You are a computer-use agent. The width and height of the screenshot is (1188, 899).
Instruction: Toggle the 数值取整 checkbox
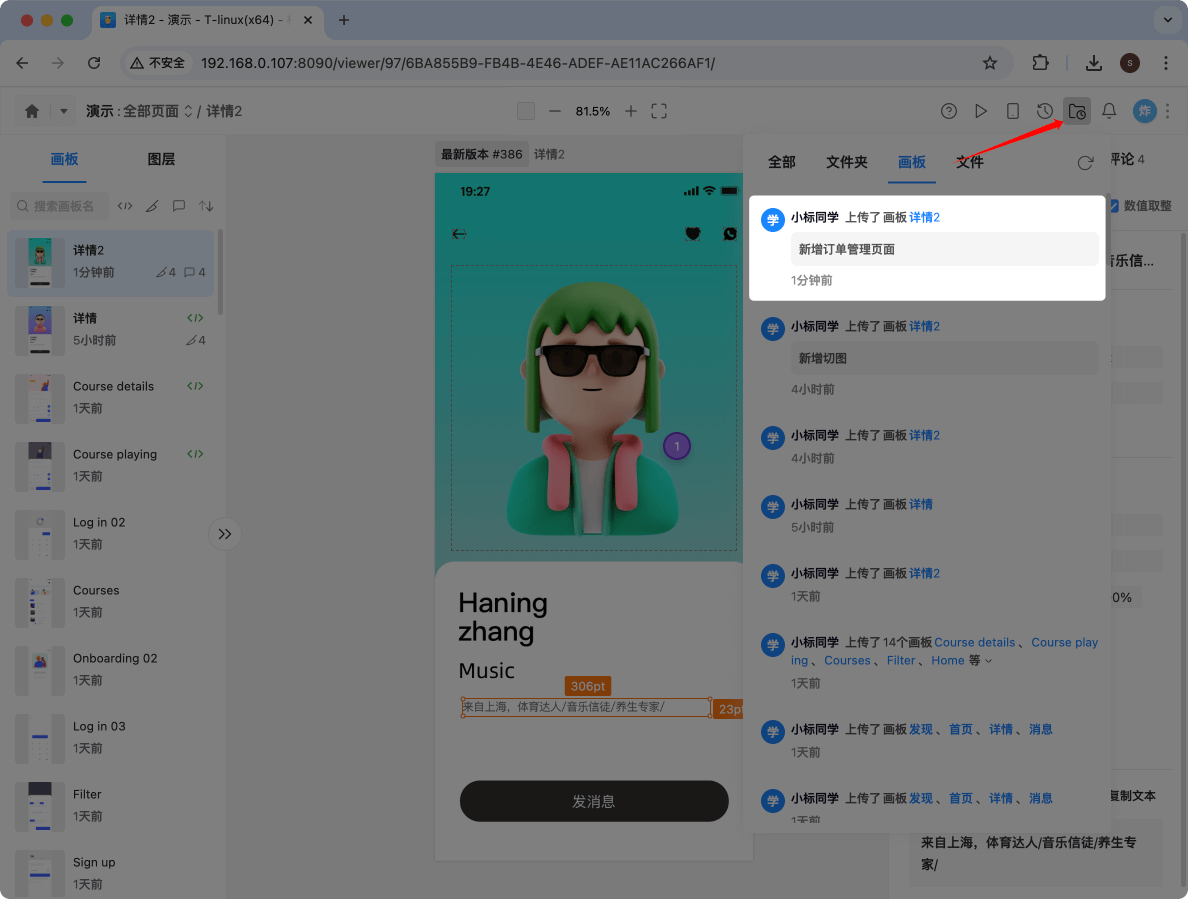(x=1114, y=206)
